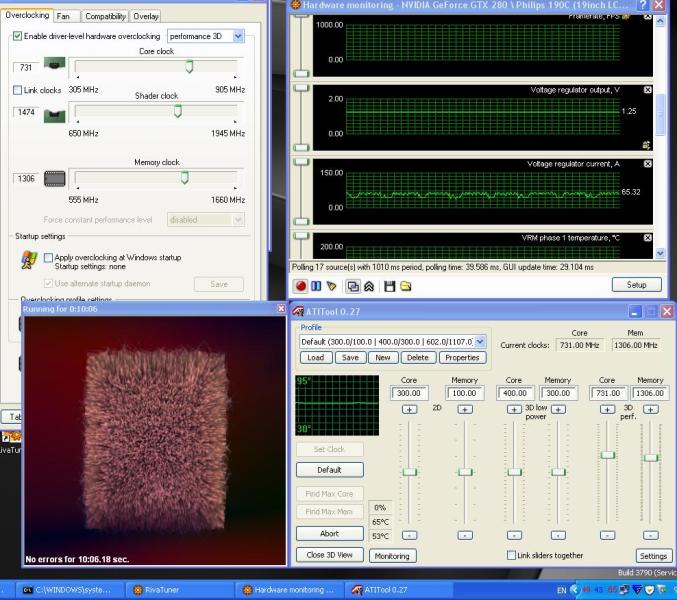The image size is (677, 600).
Task: Click the Memory clock slider thumb in RivaTuner
Action: point(184,177)
